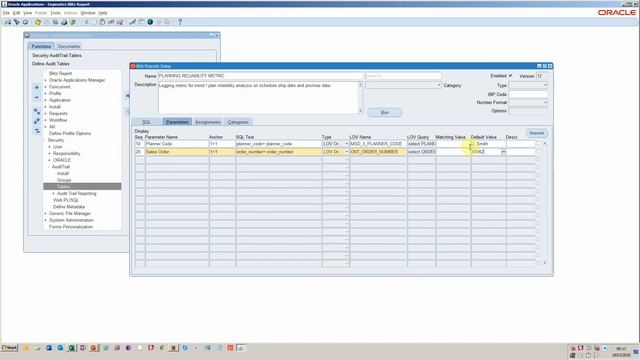Click the Clear Record toolbar icon
640x360 pixels.
(111, 22)
